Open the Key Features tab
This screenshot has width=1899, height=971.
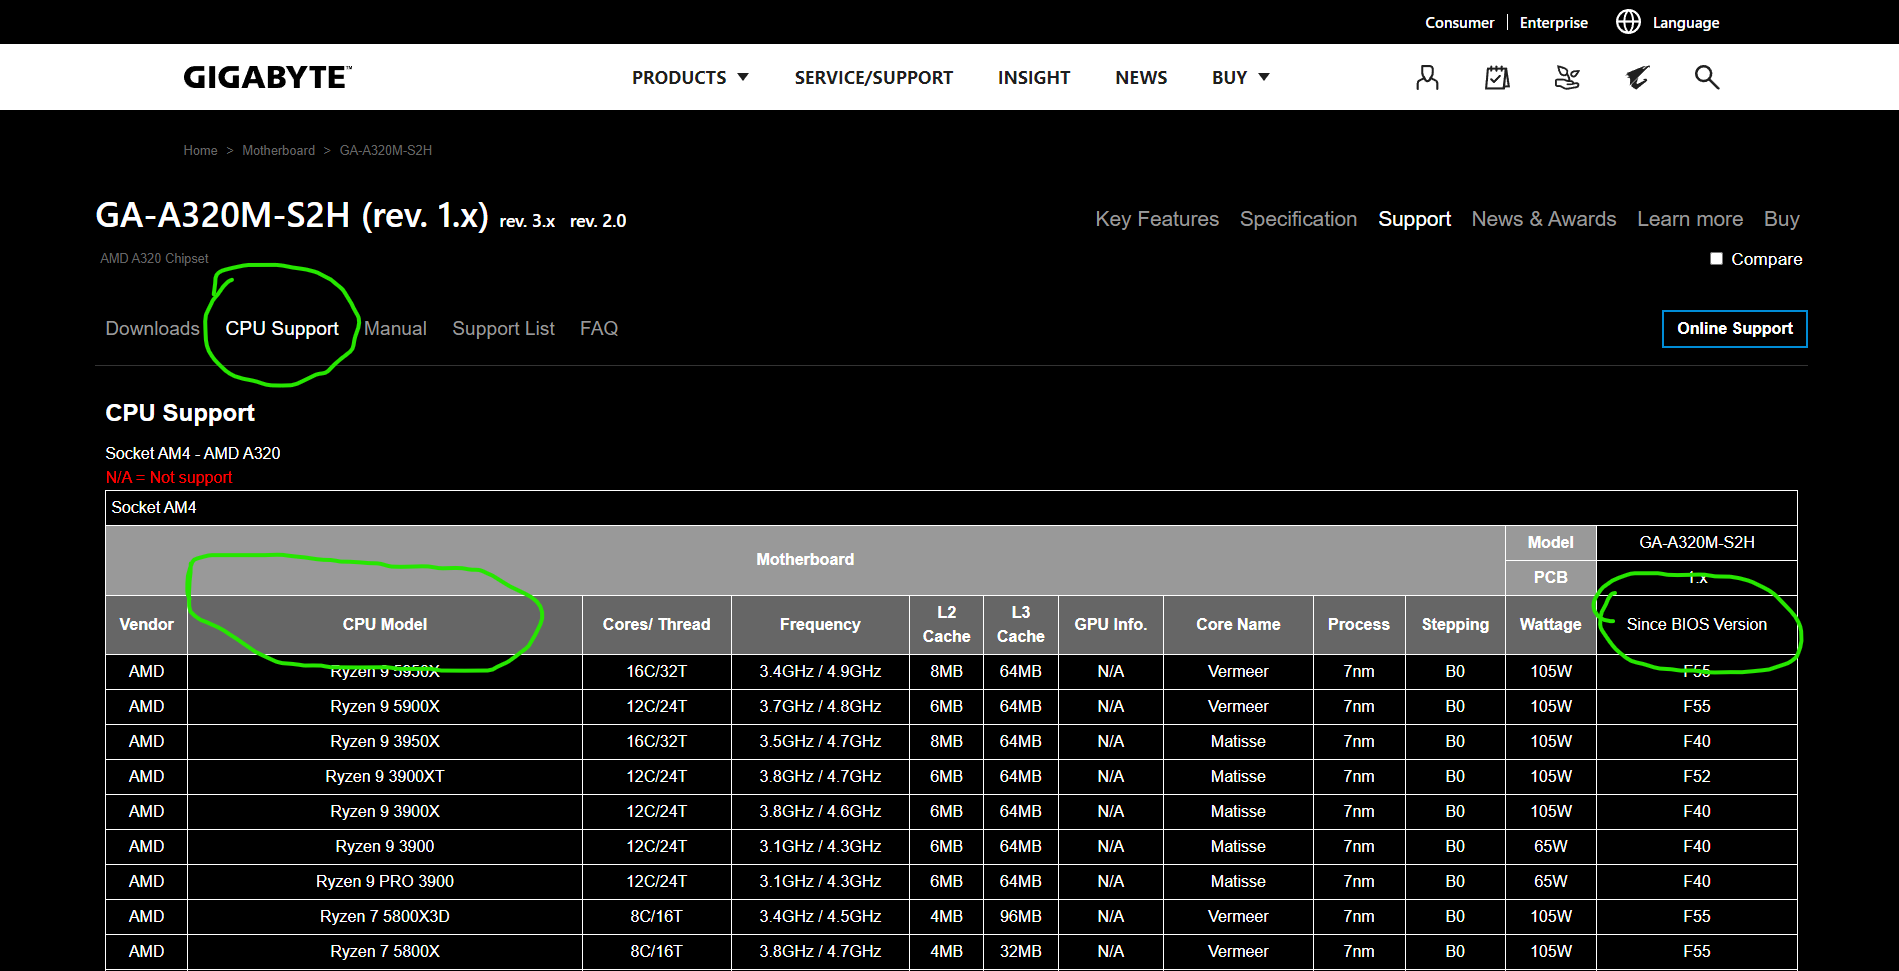1157,219
